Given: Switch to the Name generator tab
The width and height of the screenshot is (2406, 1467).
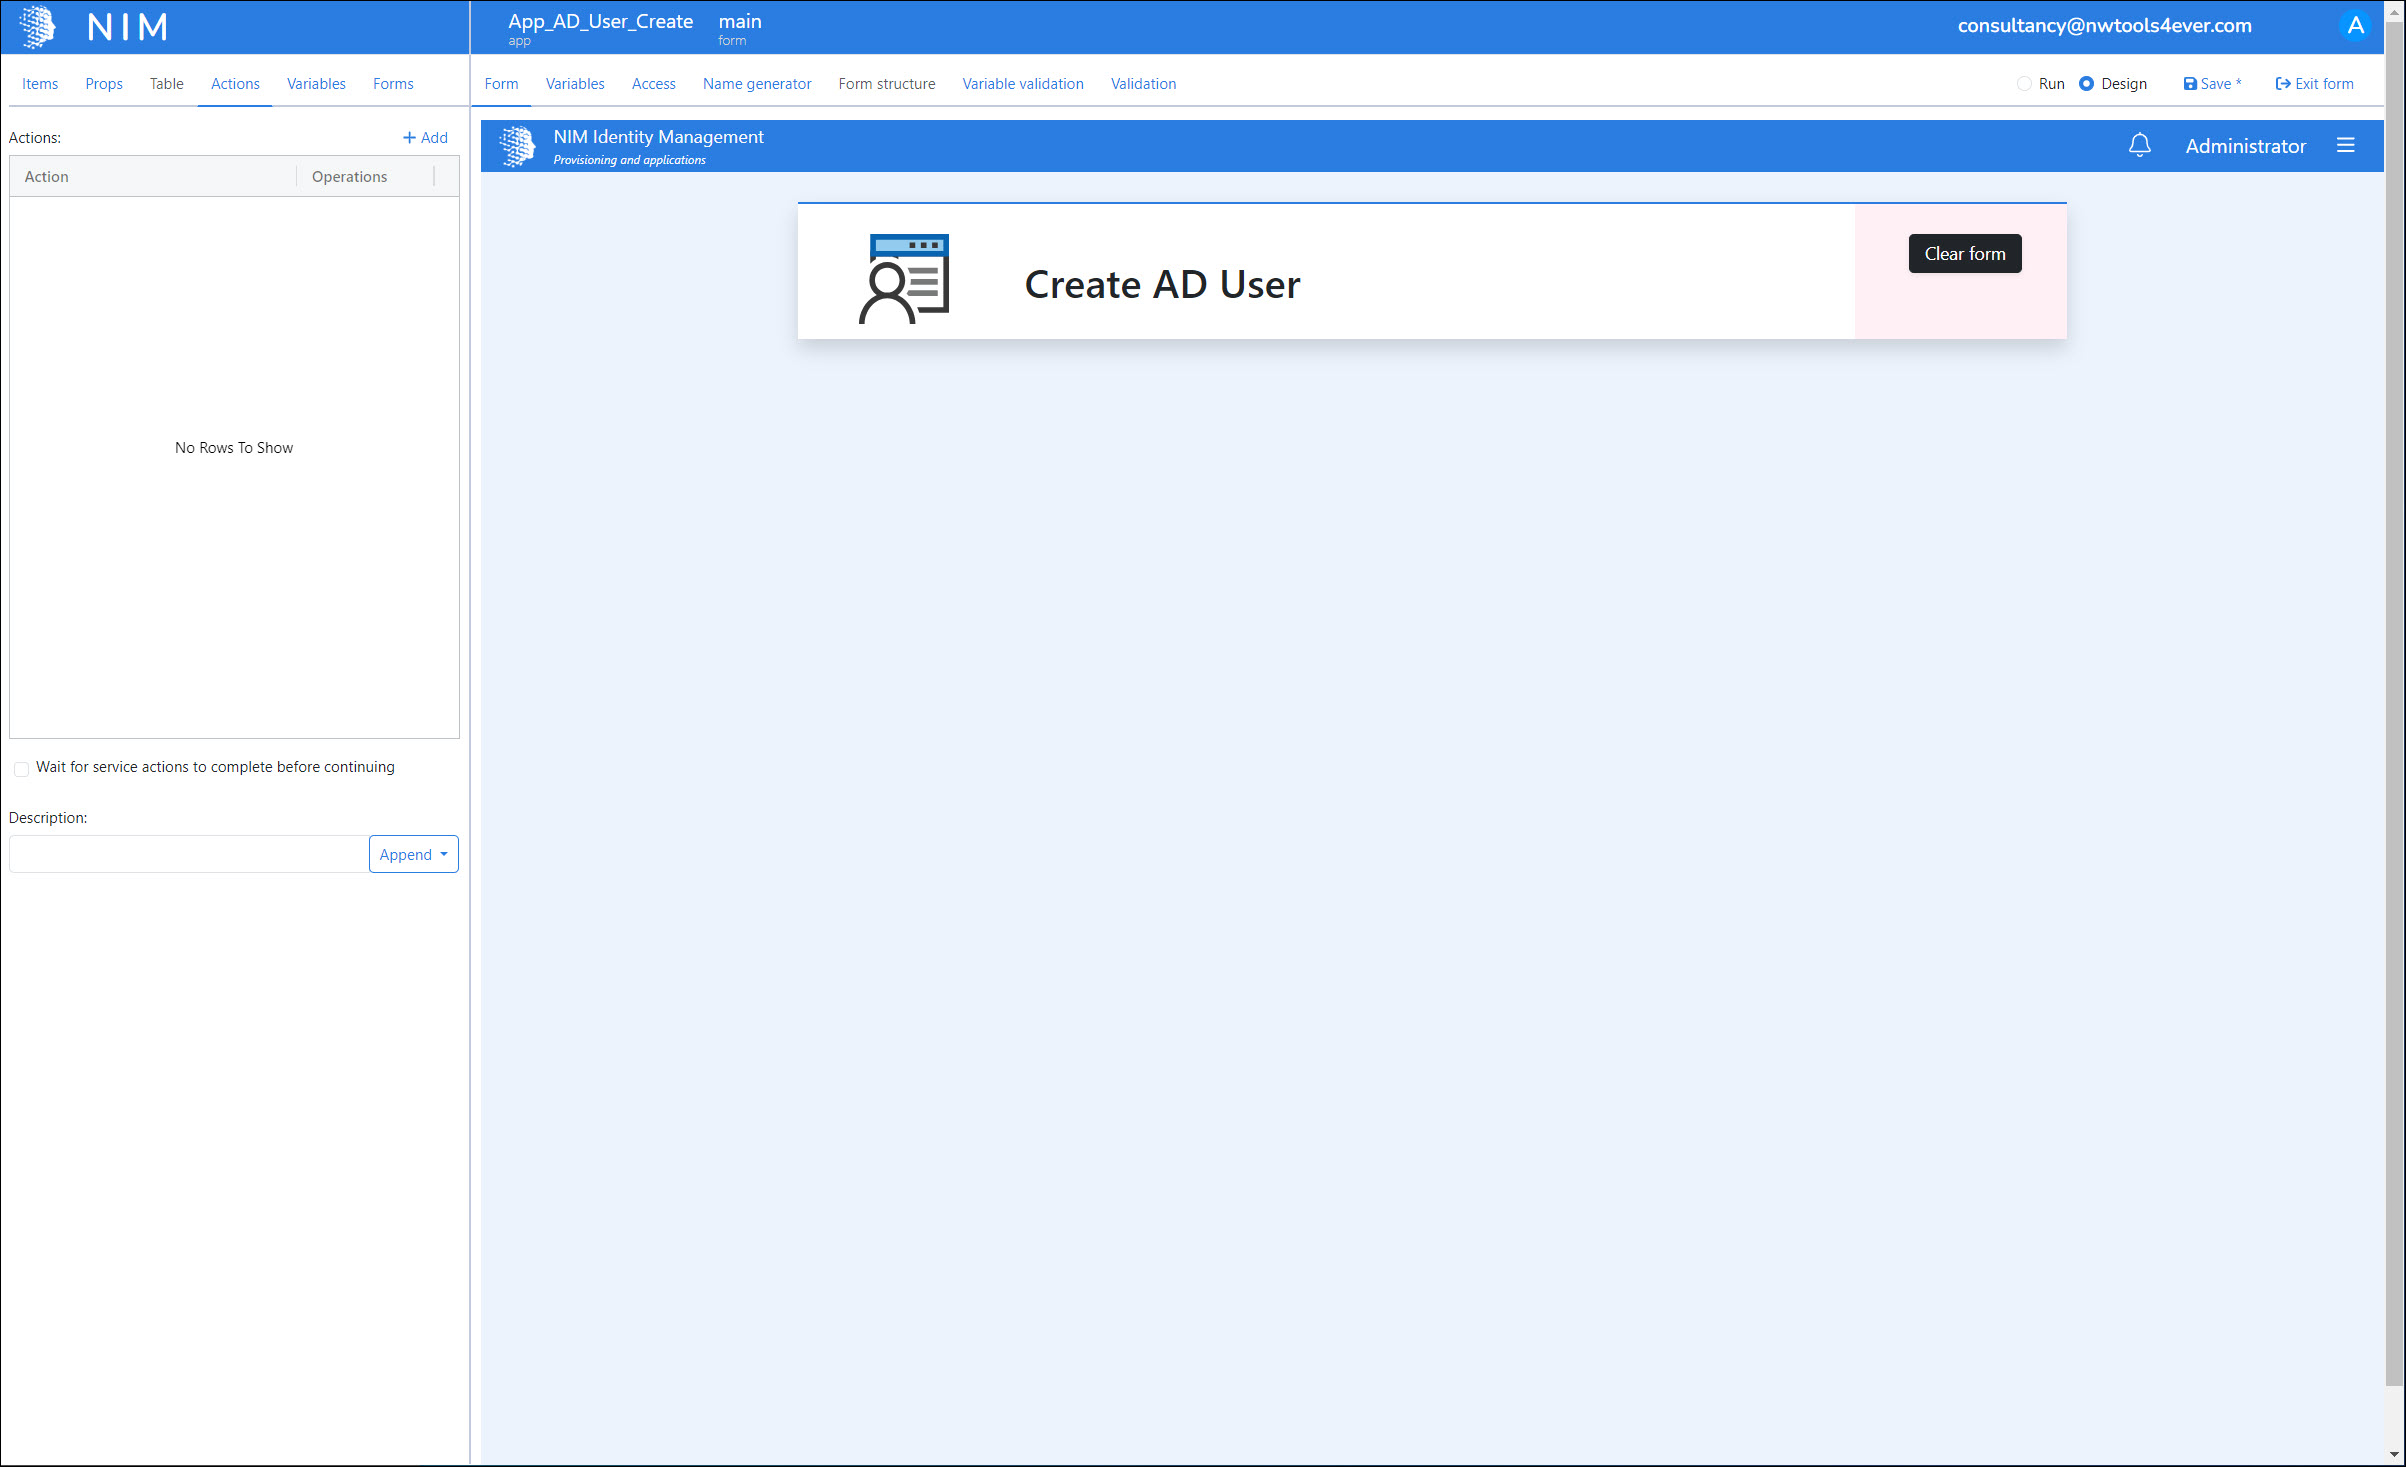Looking at the screenshot, I should click(756, 84).
